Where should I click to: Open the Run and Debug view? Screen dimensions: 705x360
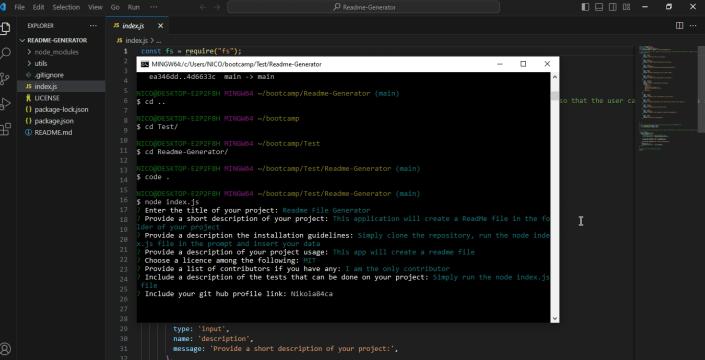[x=5, y=104]
